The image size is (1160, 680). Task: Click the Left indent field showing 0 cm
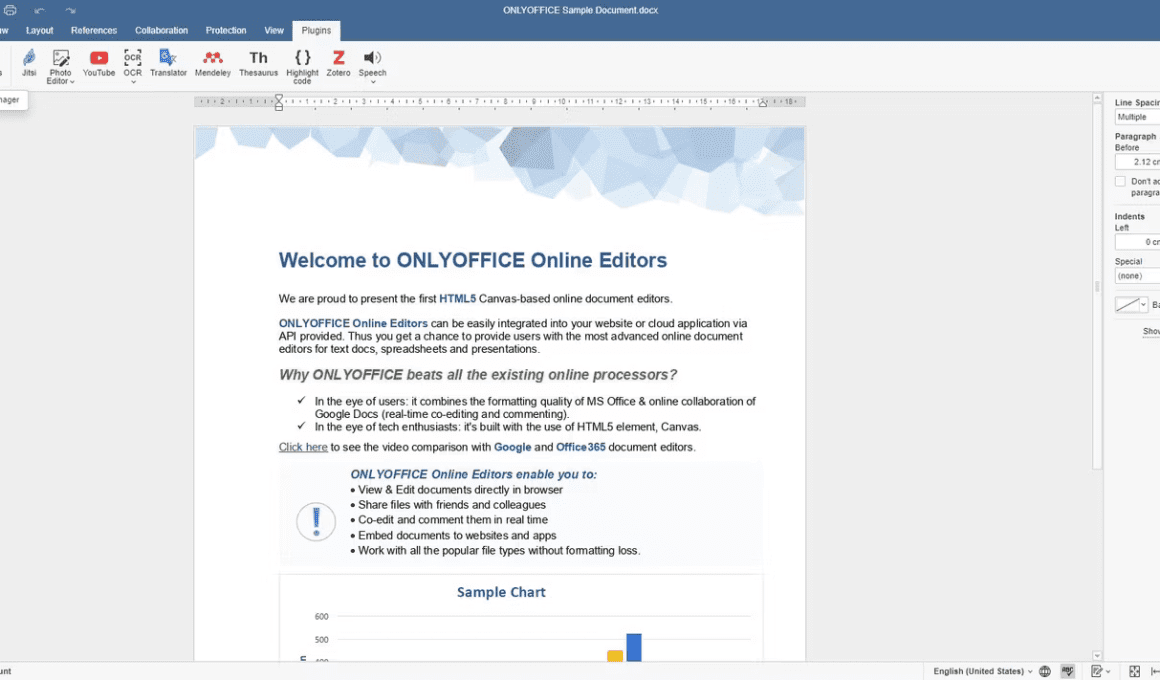(x=1137, y=242)
